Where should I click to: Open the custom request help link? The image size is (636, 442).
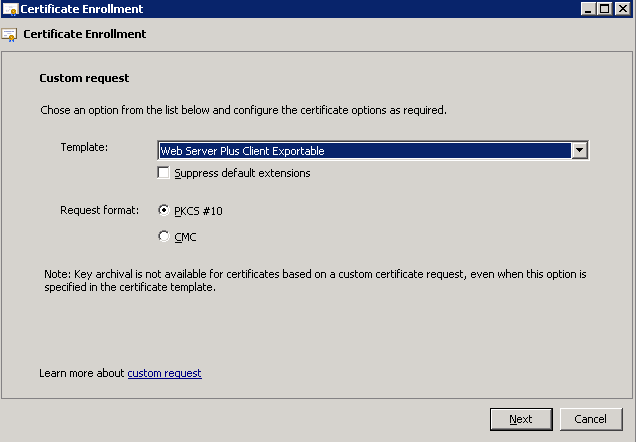pos(164,373)
